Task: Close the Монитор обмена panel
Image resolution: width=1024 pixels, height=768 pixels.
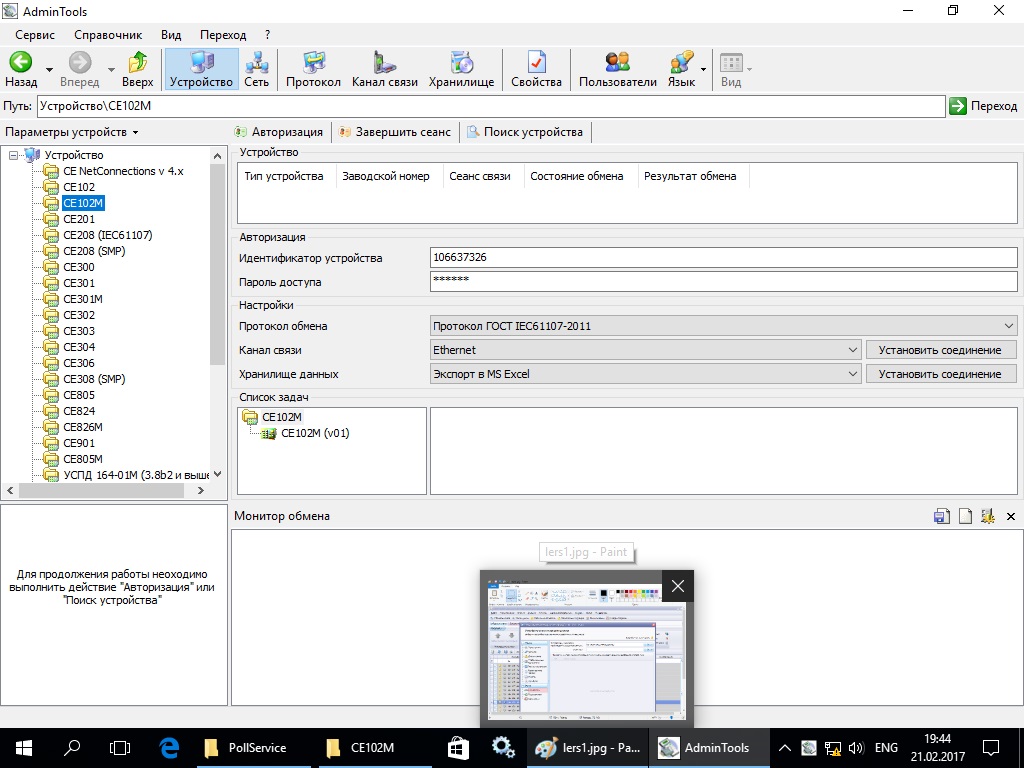Action: tap(1011, 517)
